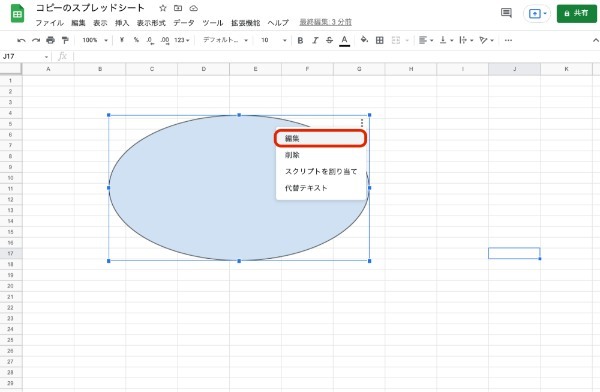
Task: Click the Google Sheets home icon
Action: [17, 13]
